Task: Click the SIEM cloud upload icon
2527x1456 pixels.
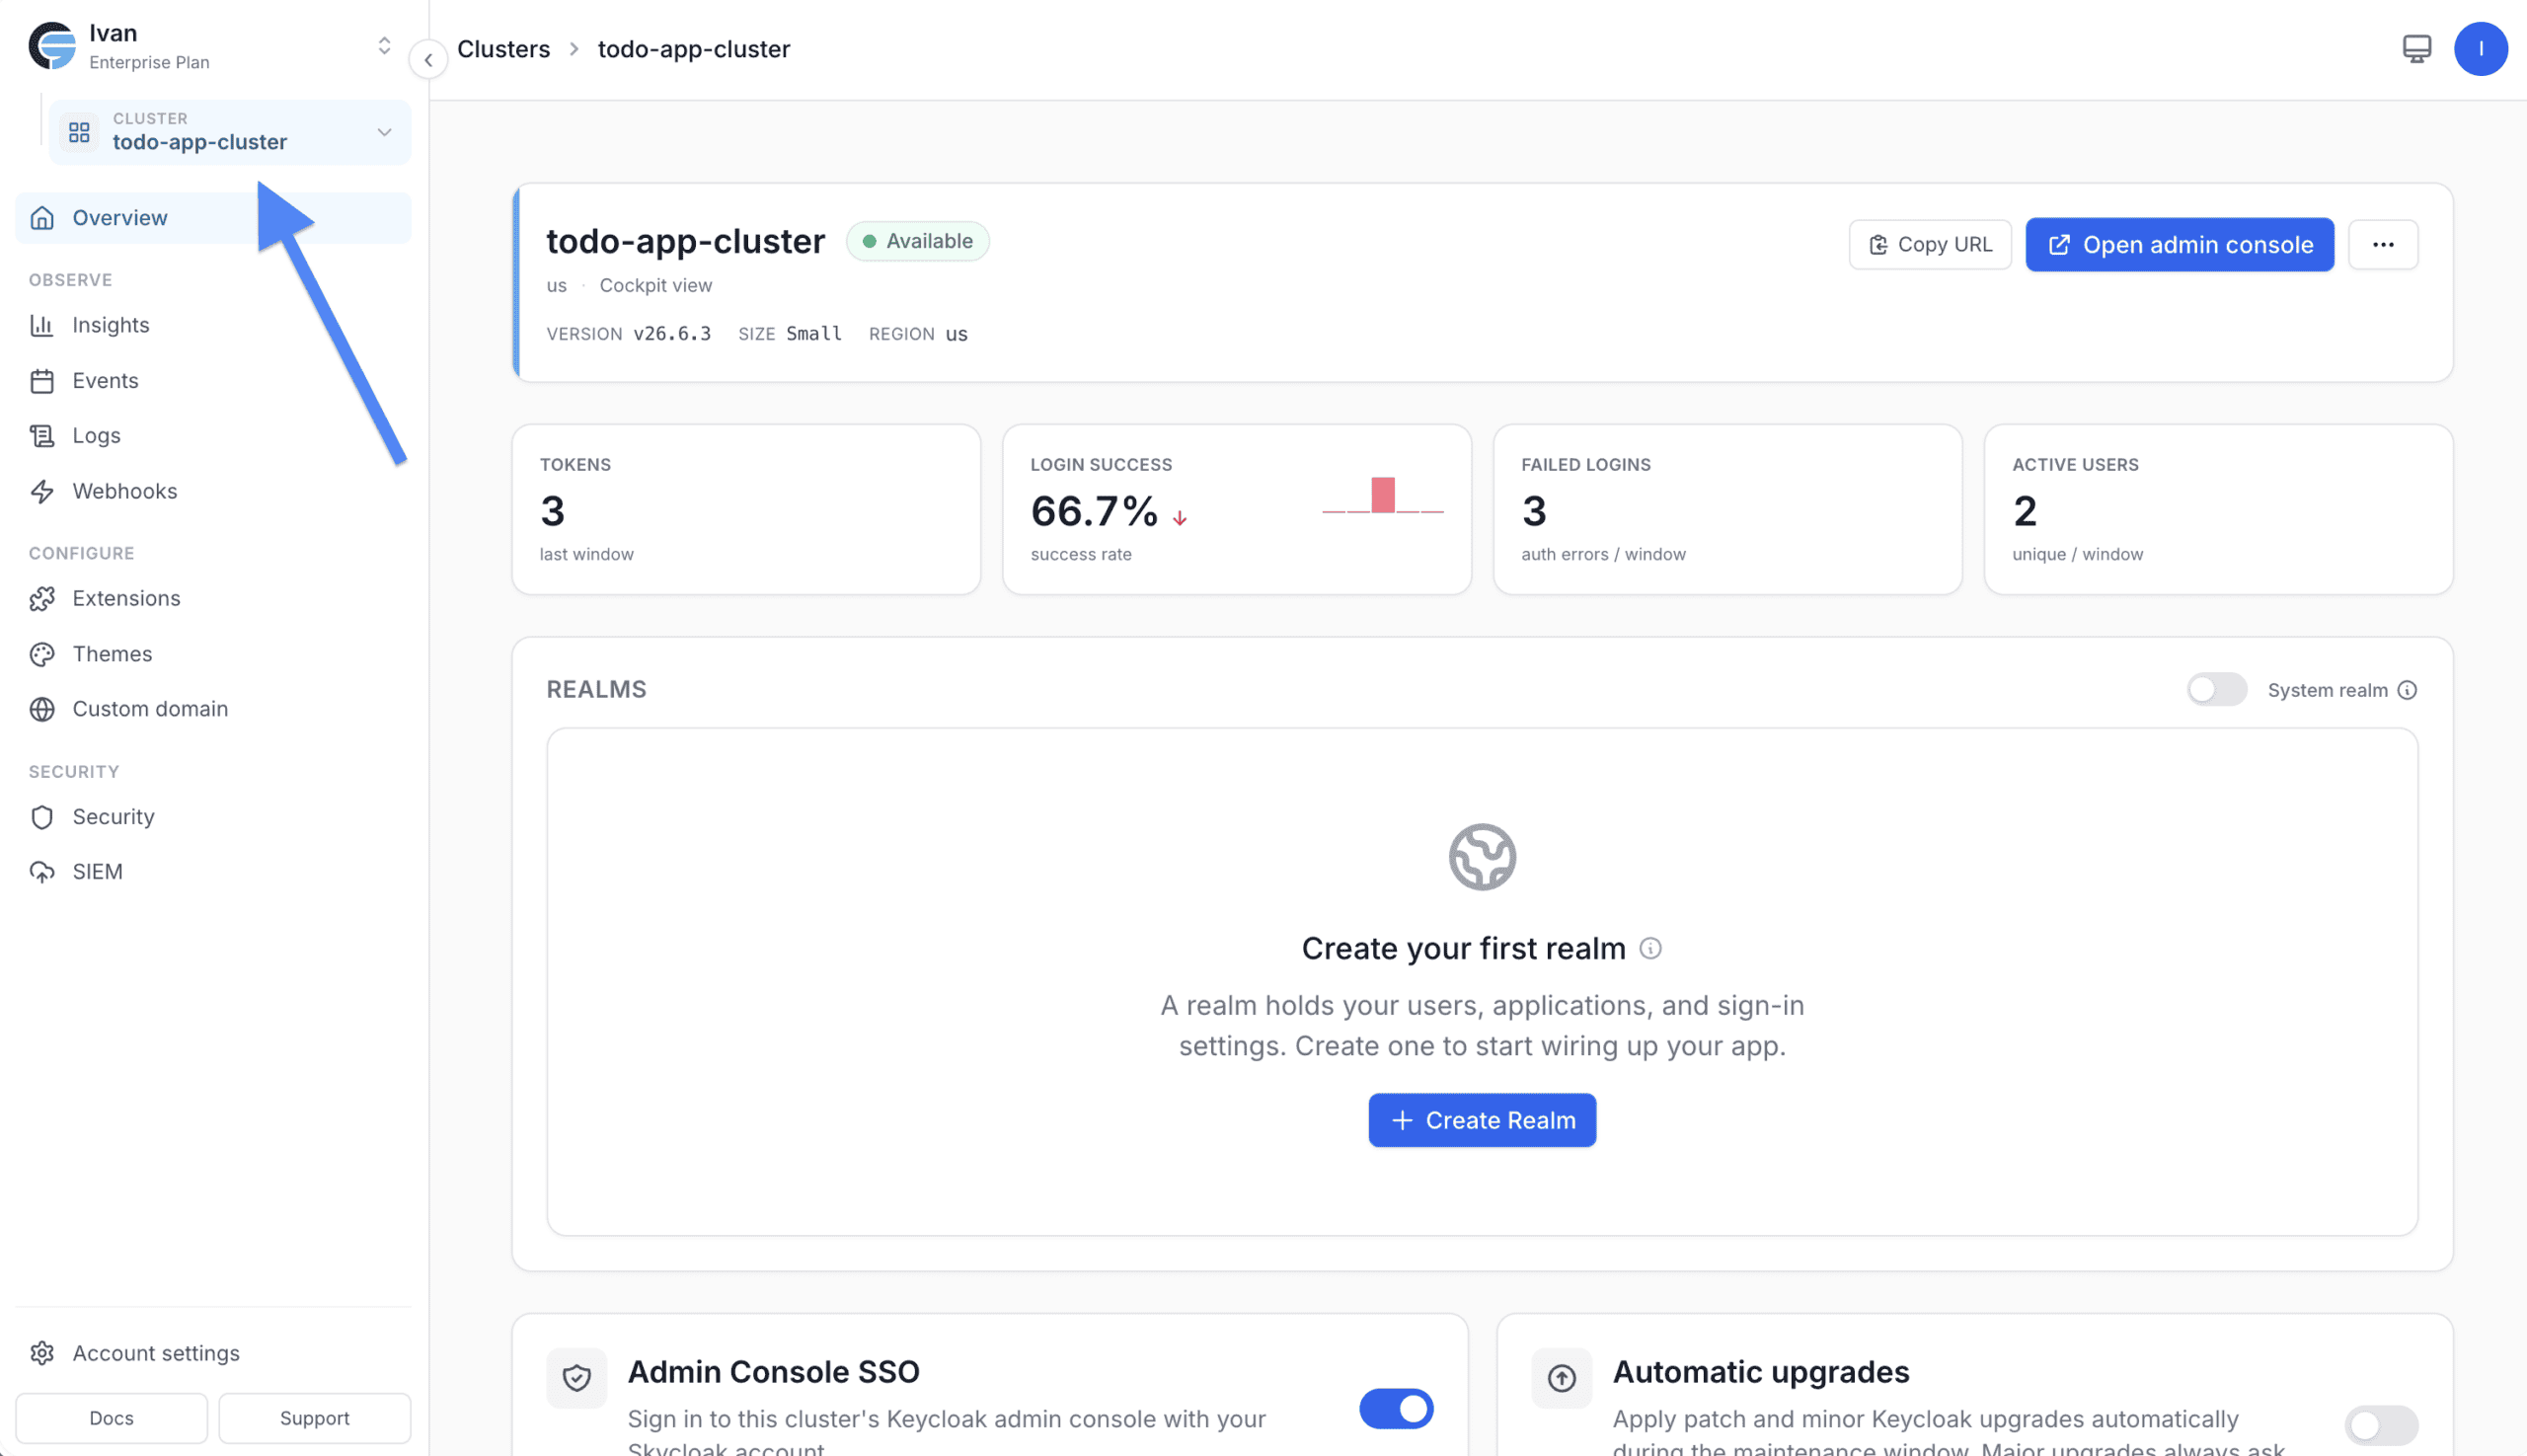Action: [x=42, y=872]
